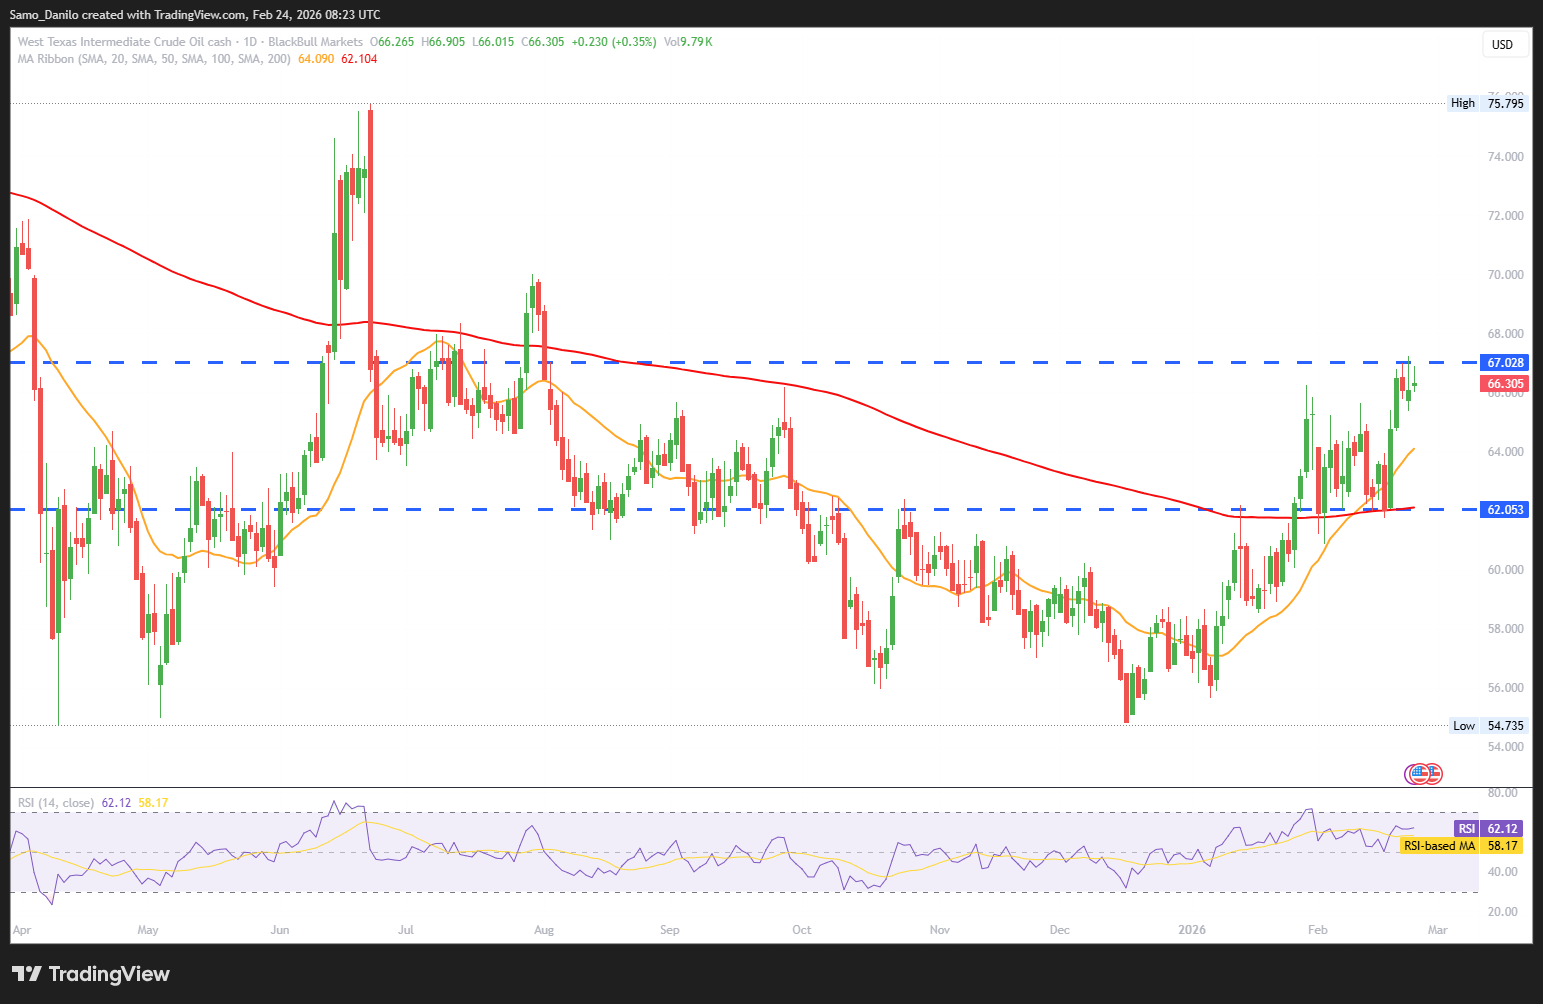Click the blue 62.053 support level tag
Viewport: 1543px width, 1004px height.
click(1504, 510)
